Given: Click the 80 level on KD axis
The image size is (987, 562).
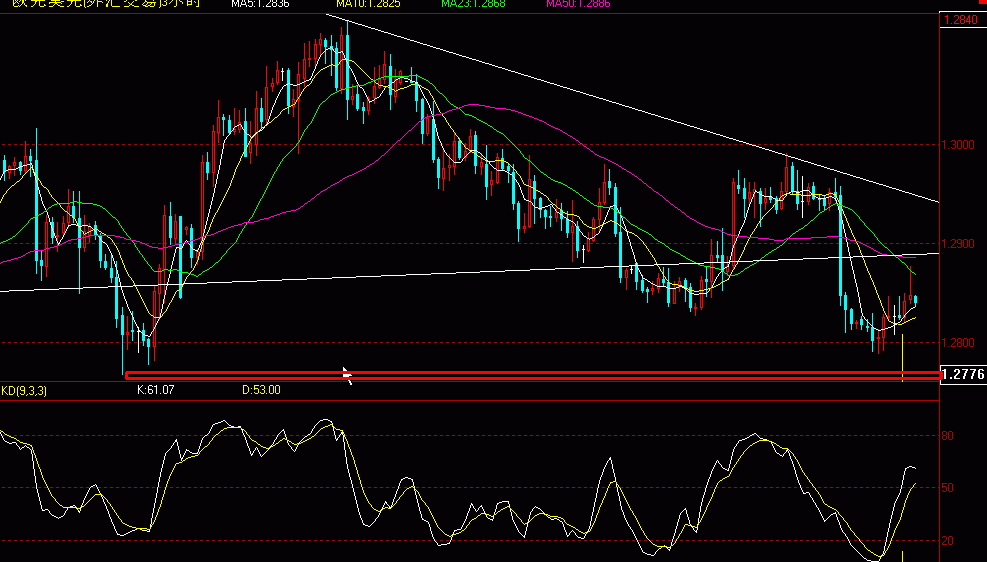Looking at the screenshot, I should click(x=947, y=436).
